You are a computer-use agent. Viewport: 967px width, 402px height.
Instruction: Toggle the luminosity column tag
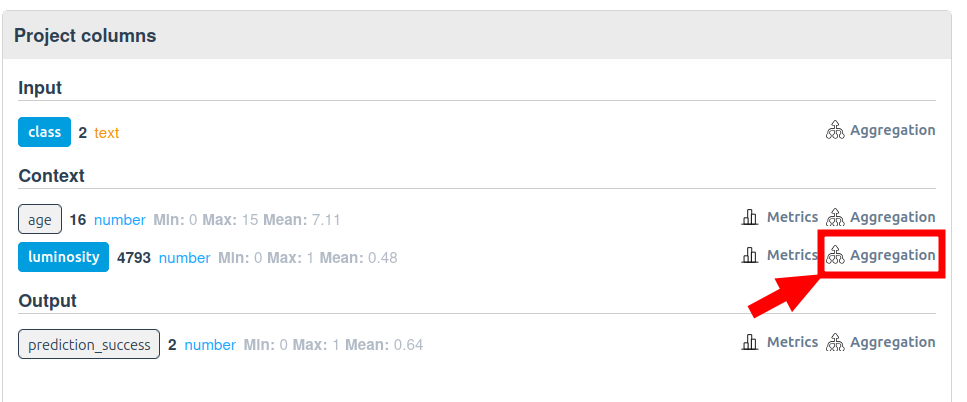click(64, 257)
